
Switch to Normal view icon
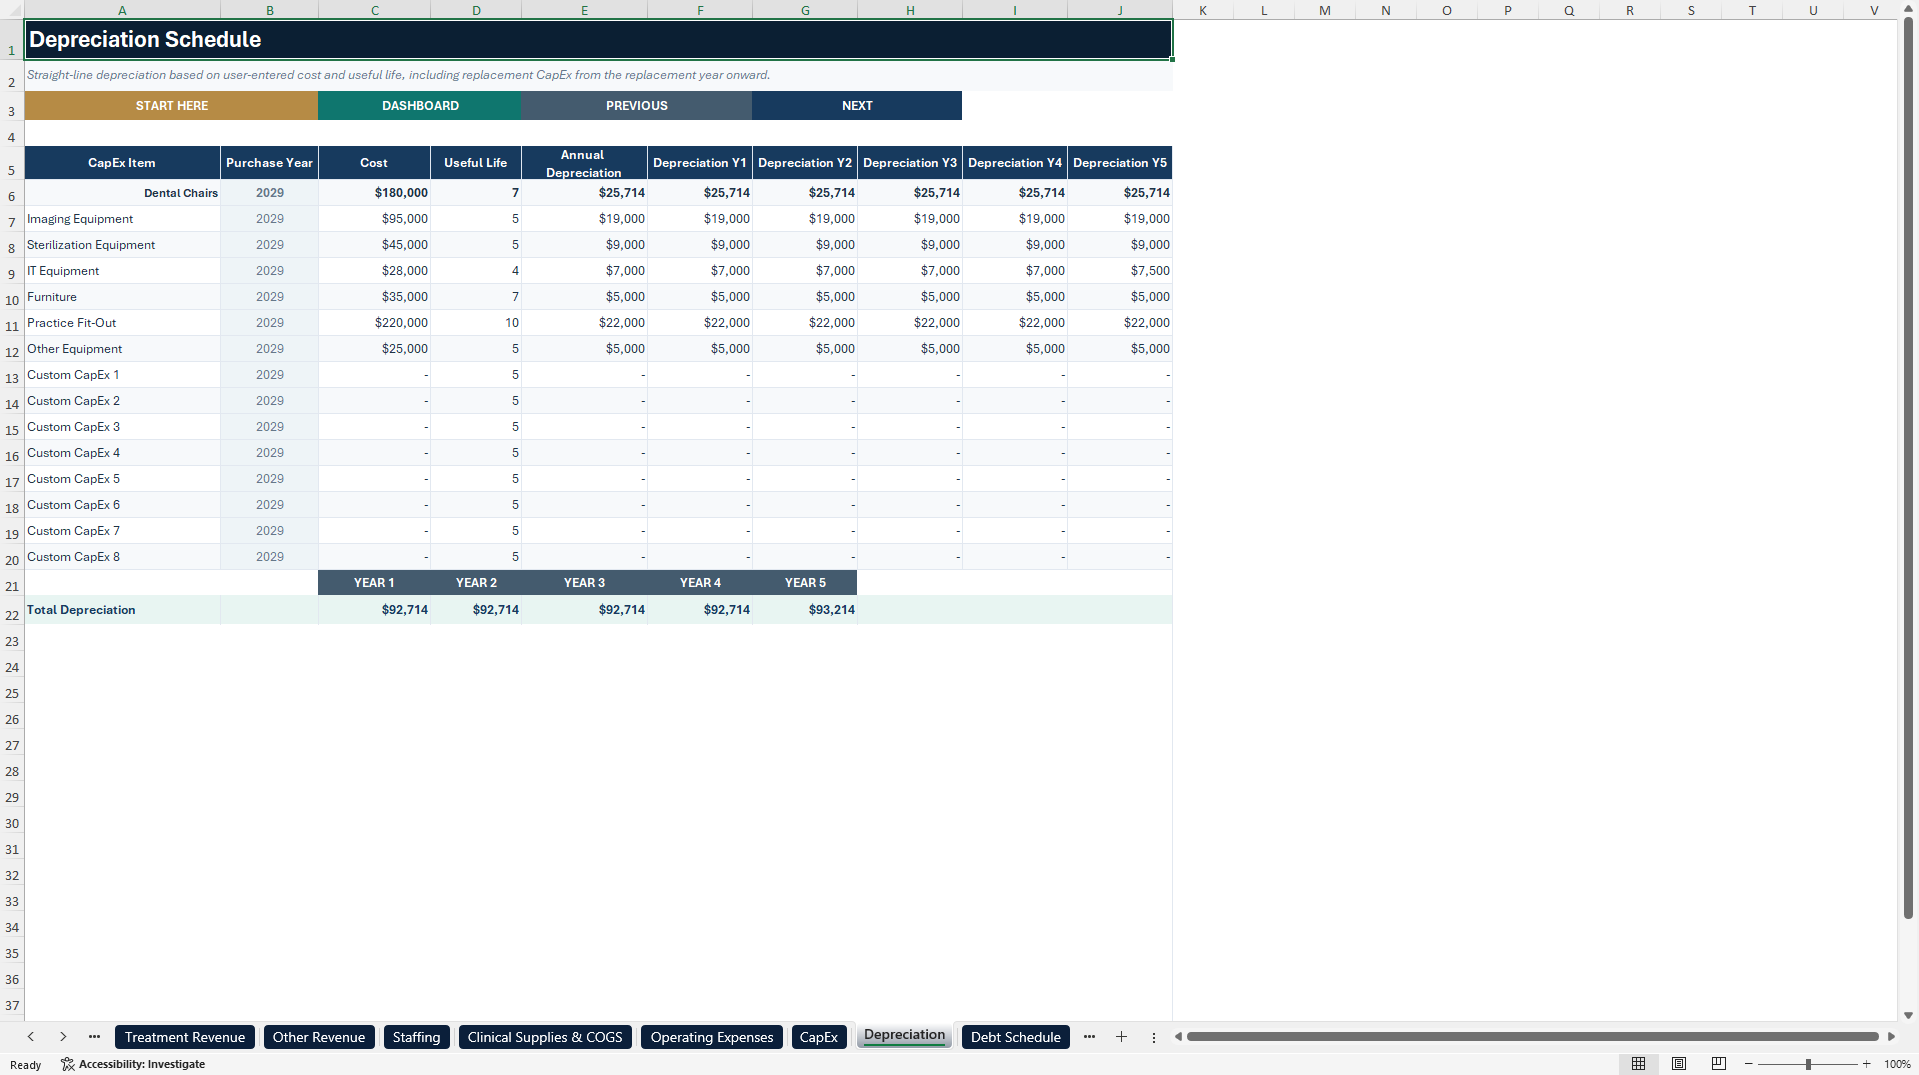(1638, 1064)
